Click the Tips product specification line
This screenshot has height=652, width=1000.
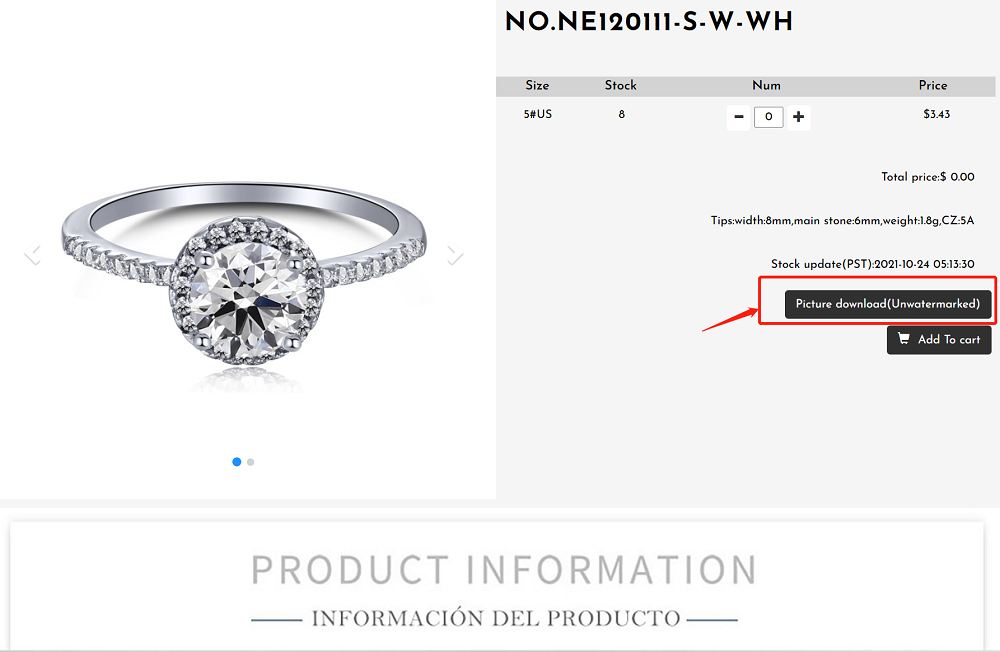click(842, 221)
